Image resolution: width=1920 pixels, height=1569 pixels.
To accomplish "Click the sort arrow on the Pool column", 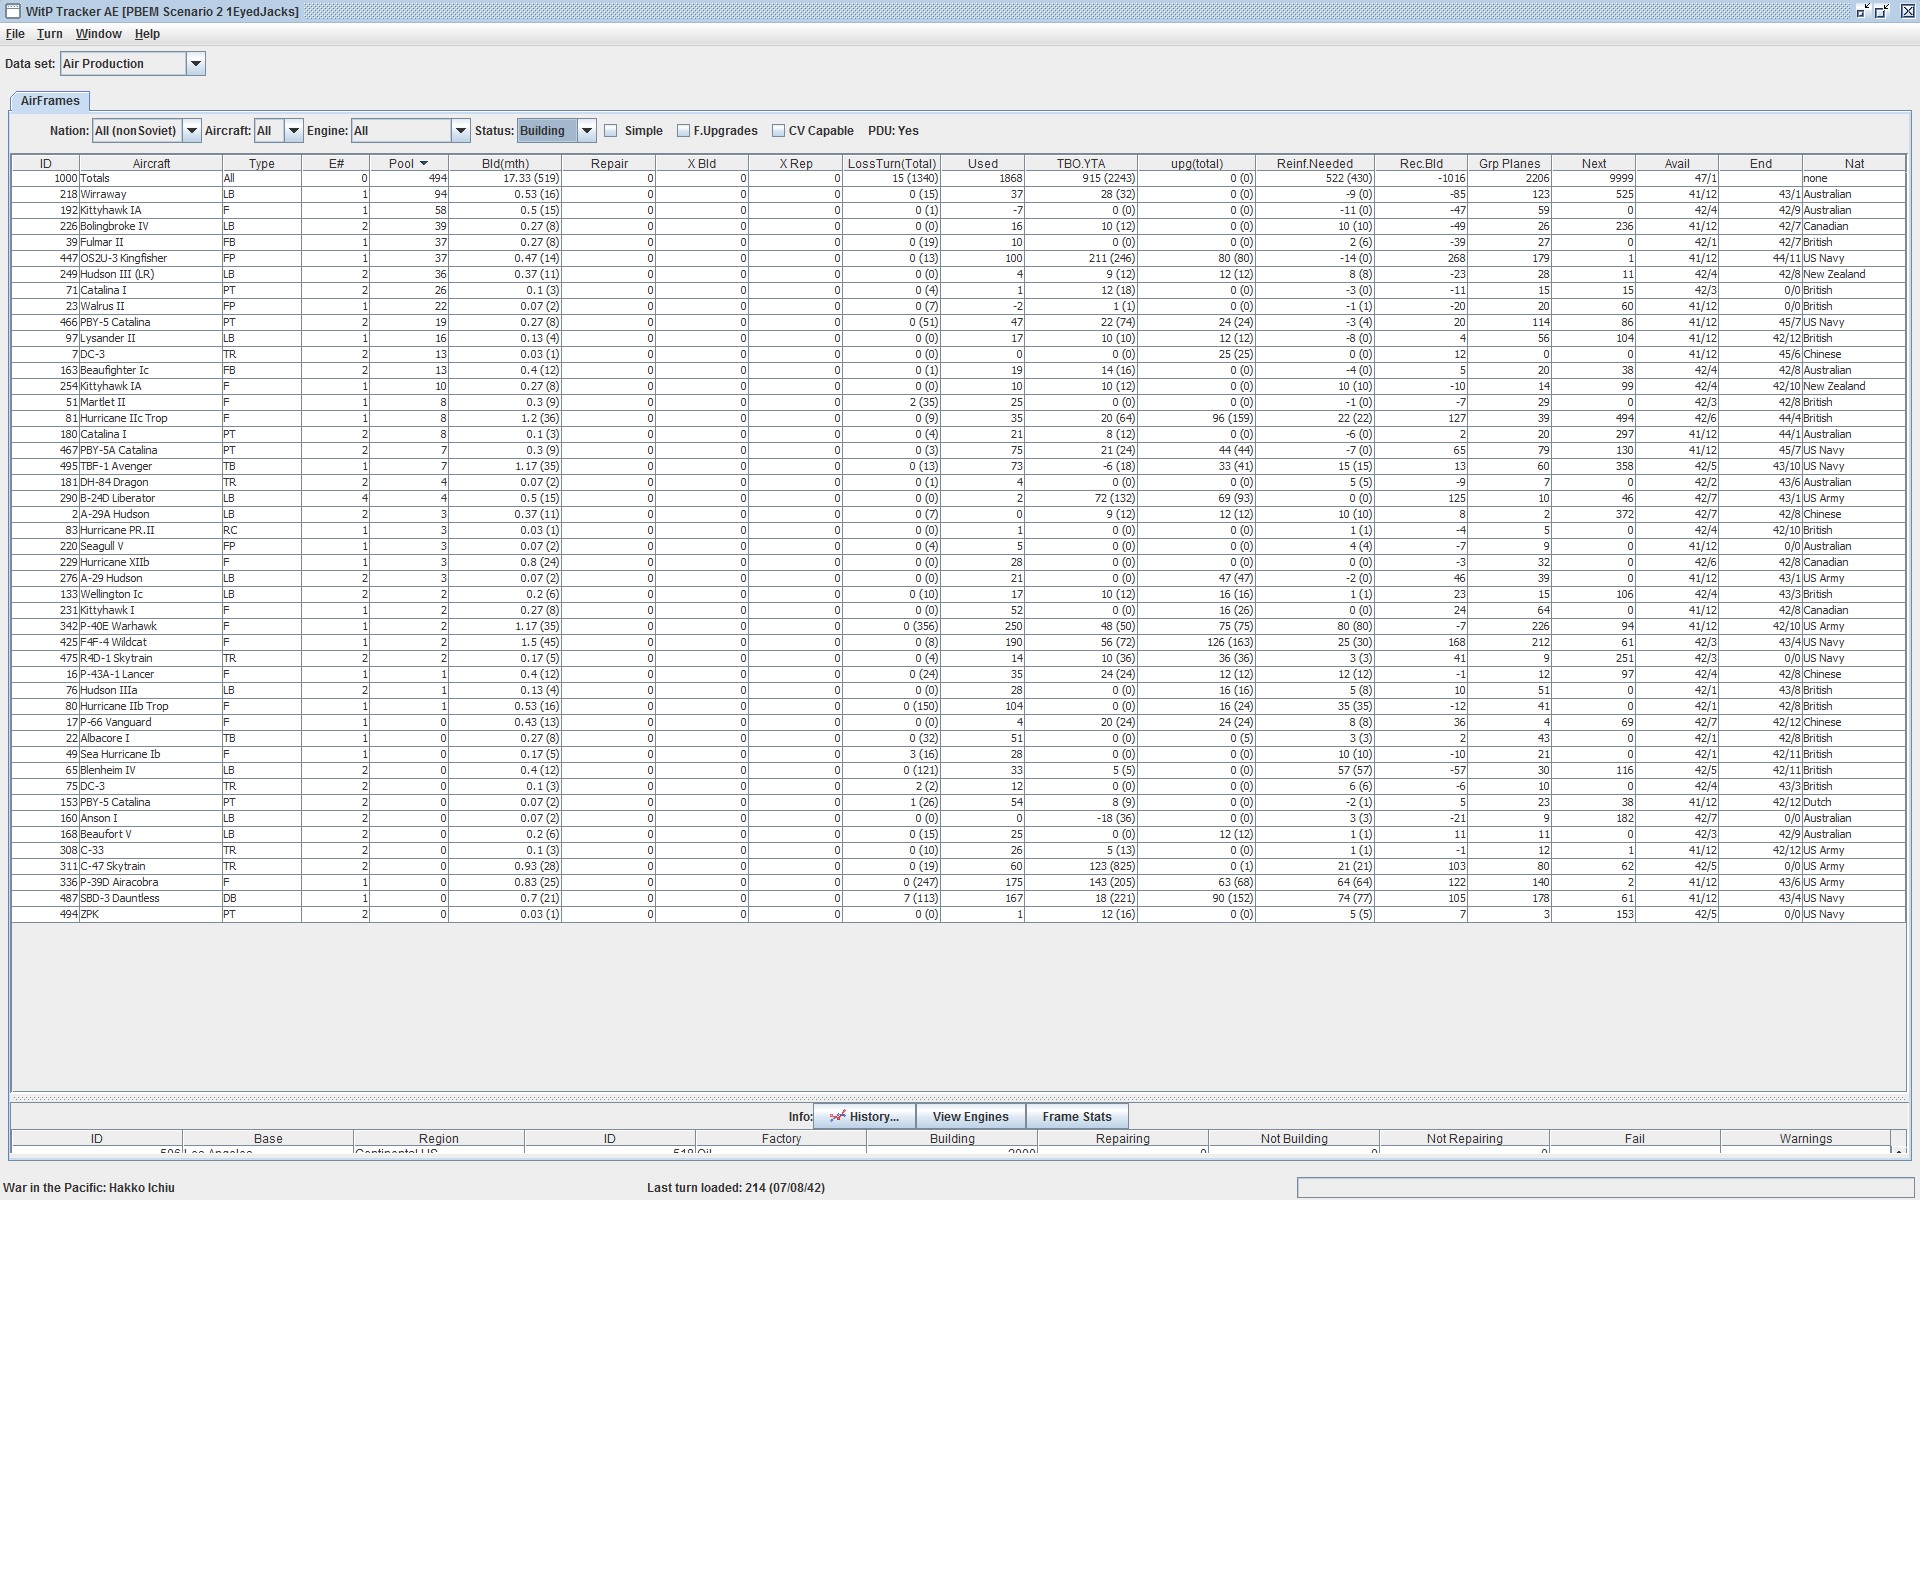I will 424,163.
